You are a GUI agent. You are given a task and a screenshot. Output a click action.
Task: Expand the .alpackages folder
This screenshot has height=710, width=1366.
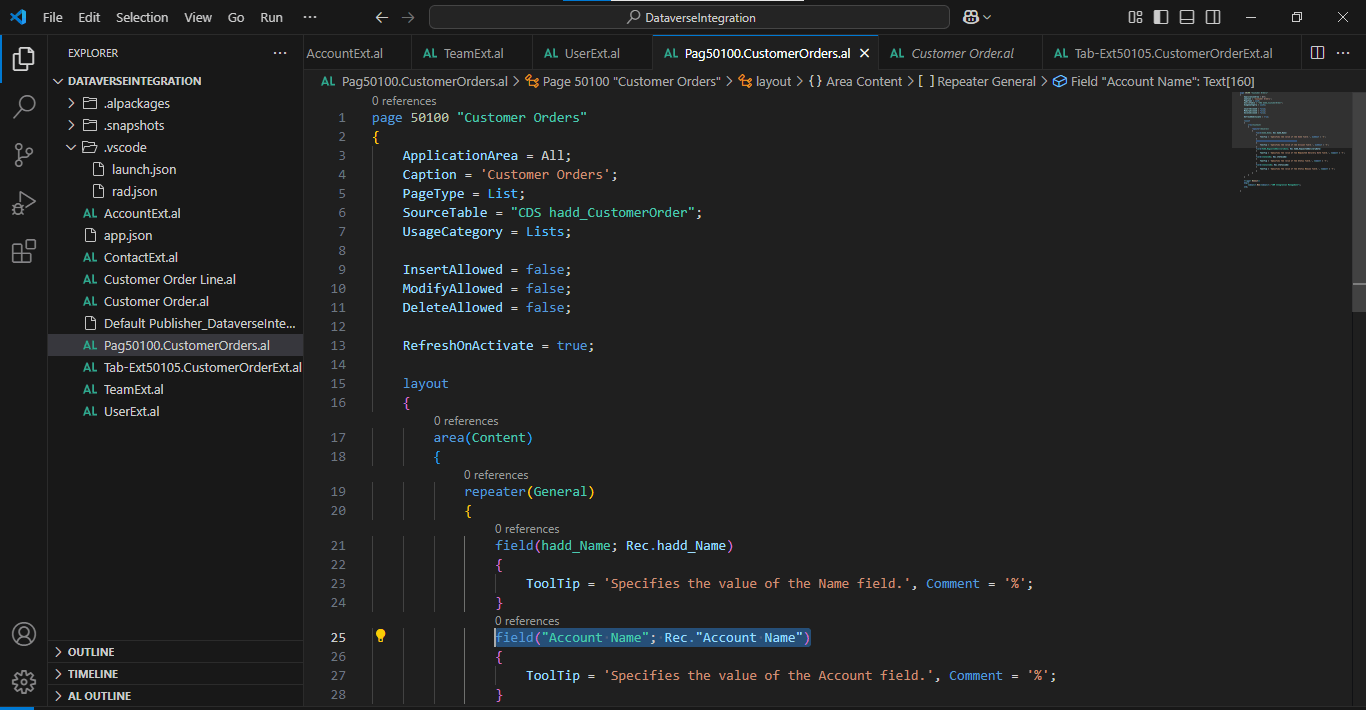pyautogui.click(x=136, y=103)
